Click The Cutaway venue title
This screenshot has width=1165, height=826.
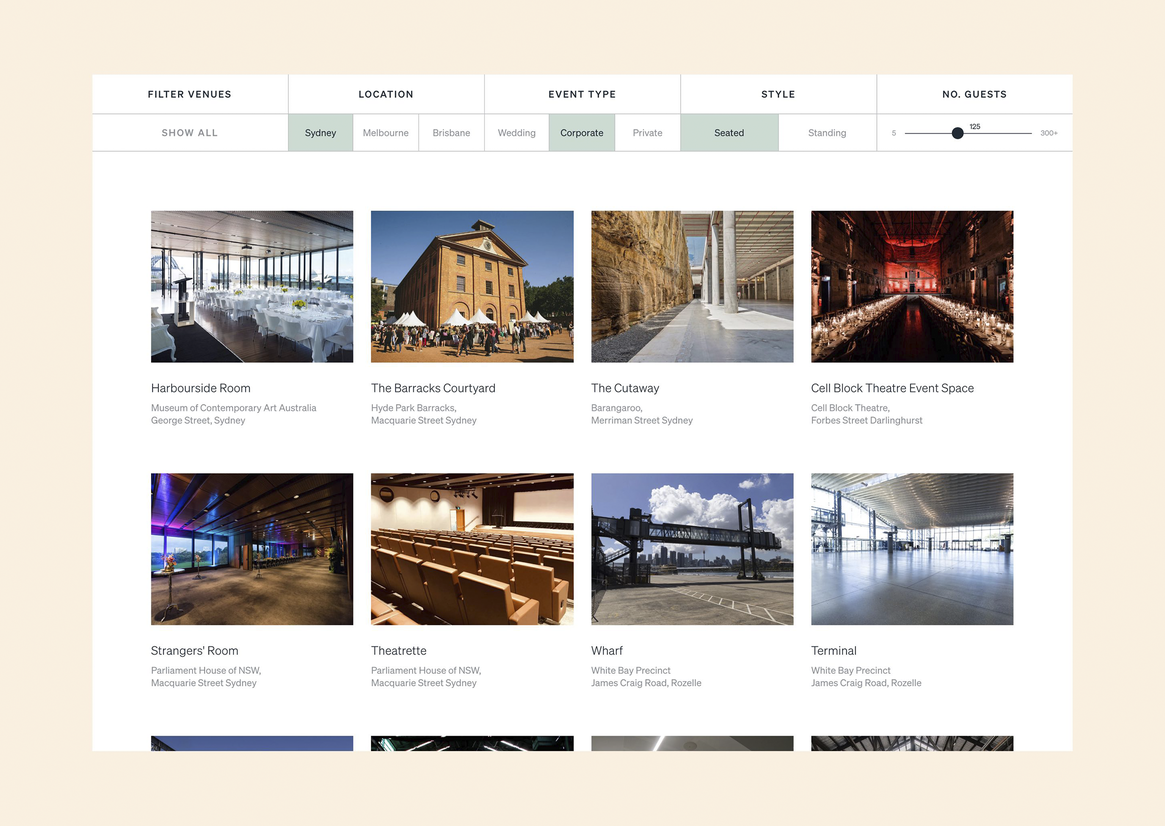tap(625, 388)
